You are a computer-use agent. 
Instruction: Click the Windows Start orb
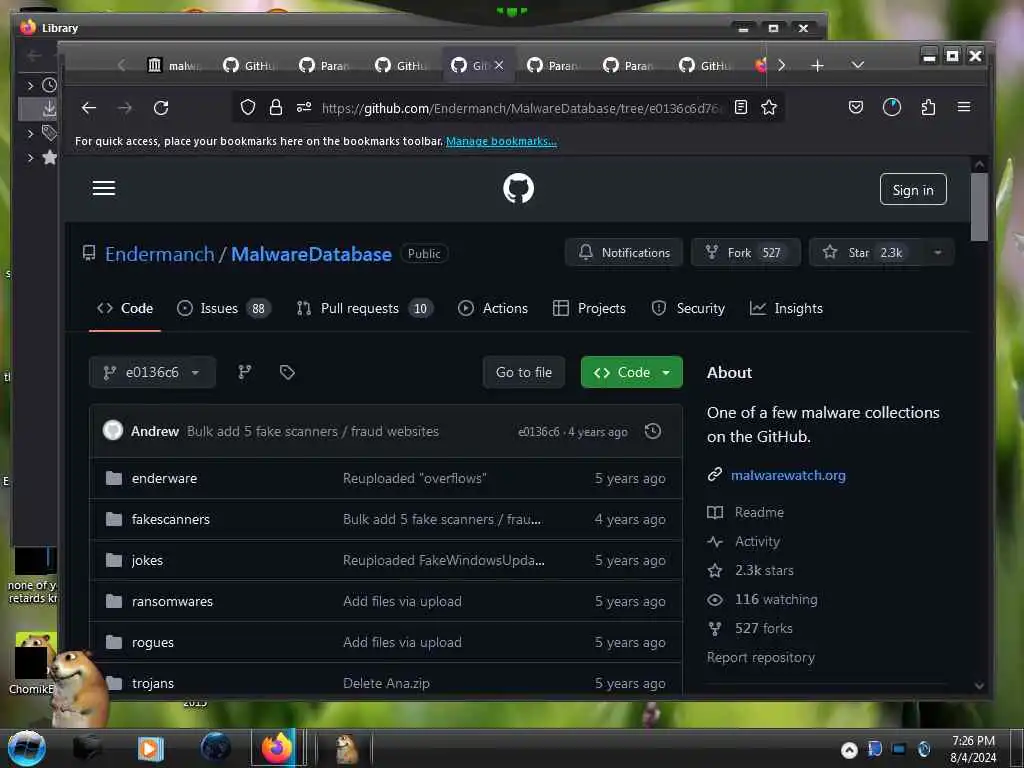[27, 748]
